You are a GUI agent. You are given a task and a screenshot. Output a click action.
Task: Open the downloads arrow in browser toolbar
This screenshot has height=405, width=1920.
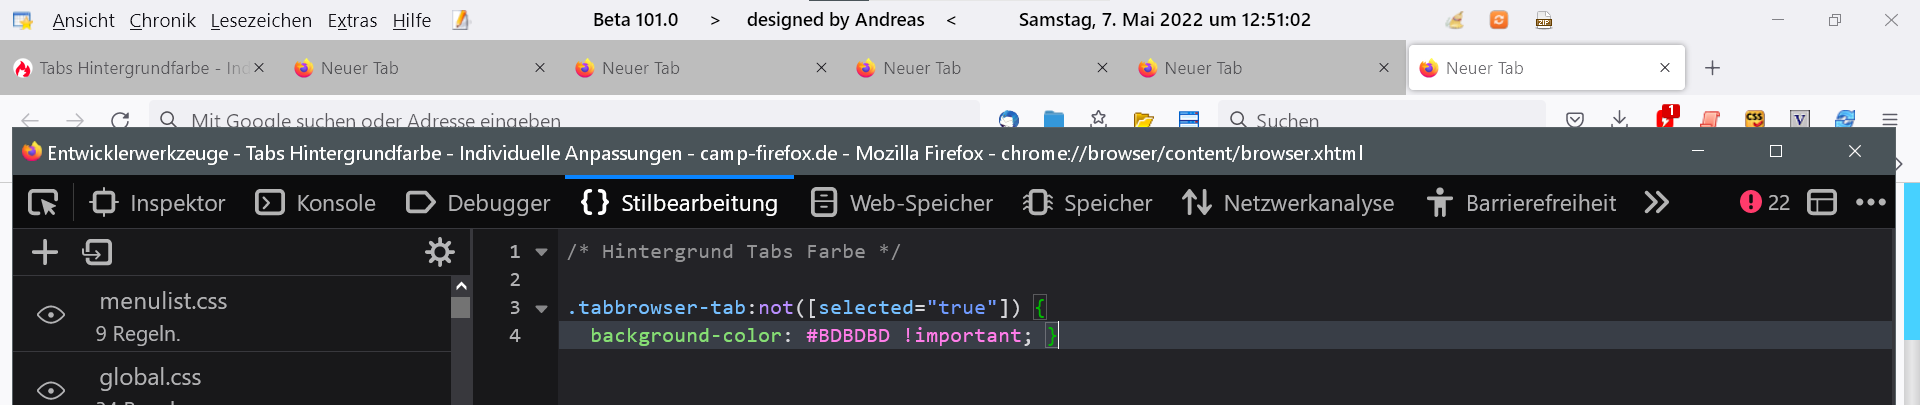point(1619,120)
